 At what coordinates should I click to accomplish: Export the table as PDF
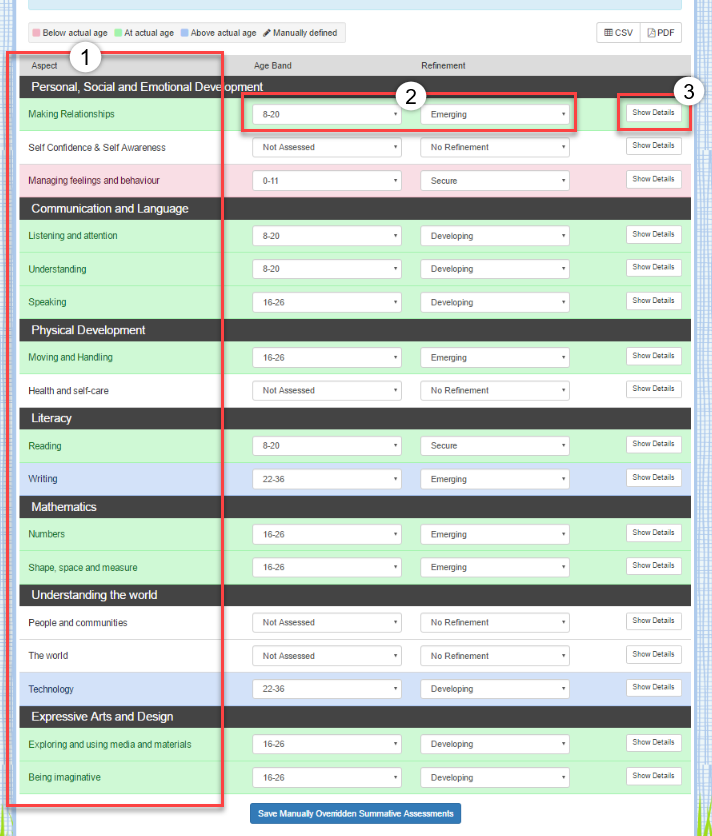(x=661, y=33)
